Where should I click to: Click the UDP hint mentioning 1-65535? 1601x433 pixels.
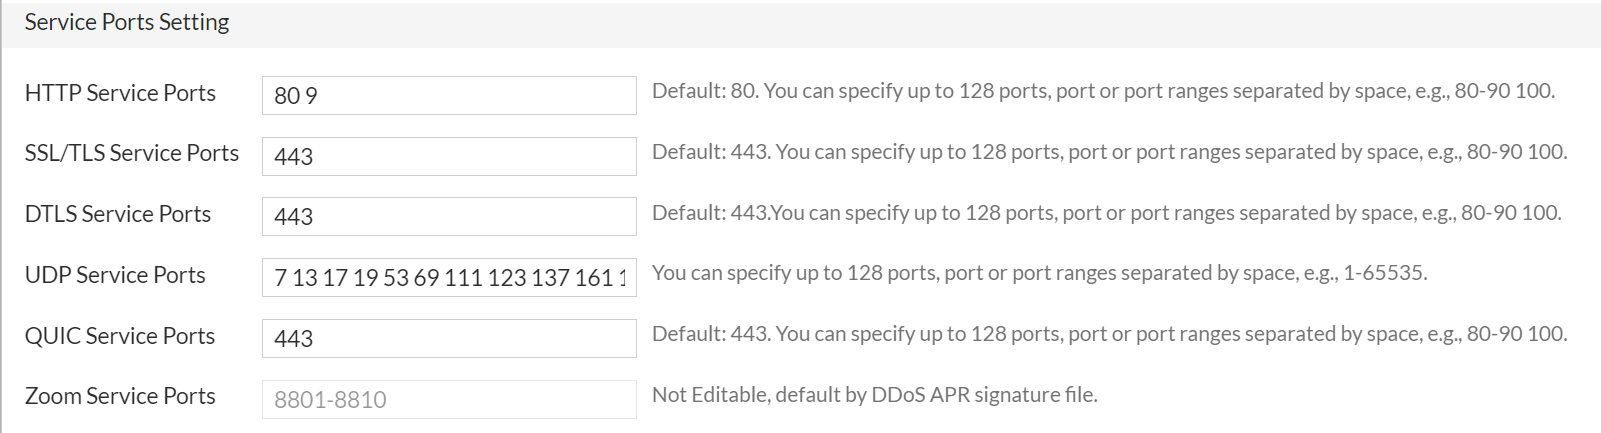point(1039,273)
